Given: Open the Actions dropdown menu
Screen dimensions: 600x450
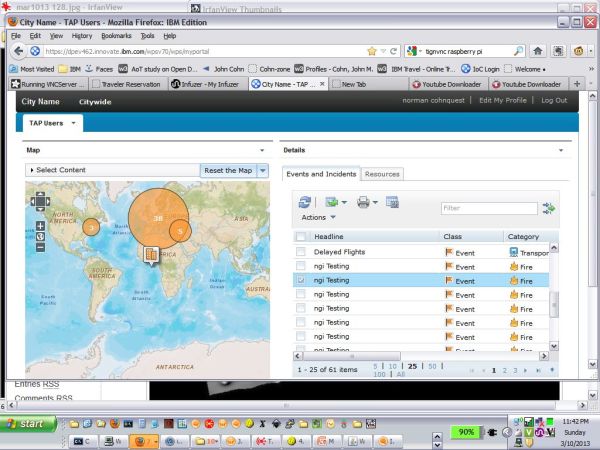Looking at the screenshot, I should tap(318, 217).
